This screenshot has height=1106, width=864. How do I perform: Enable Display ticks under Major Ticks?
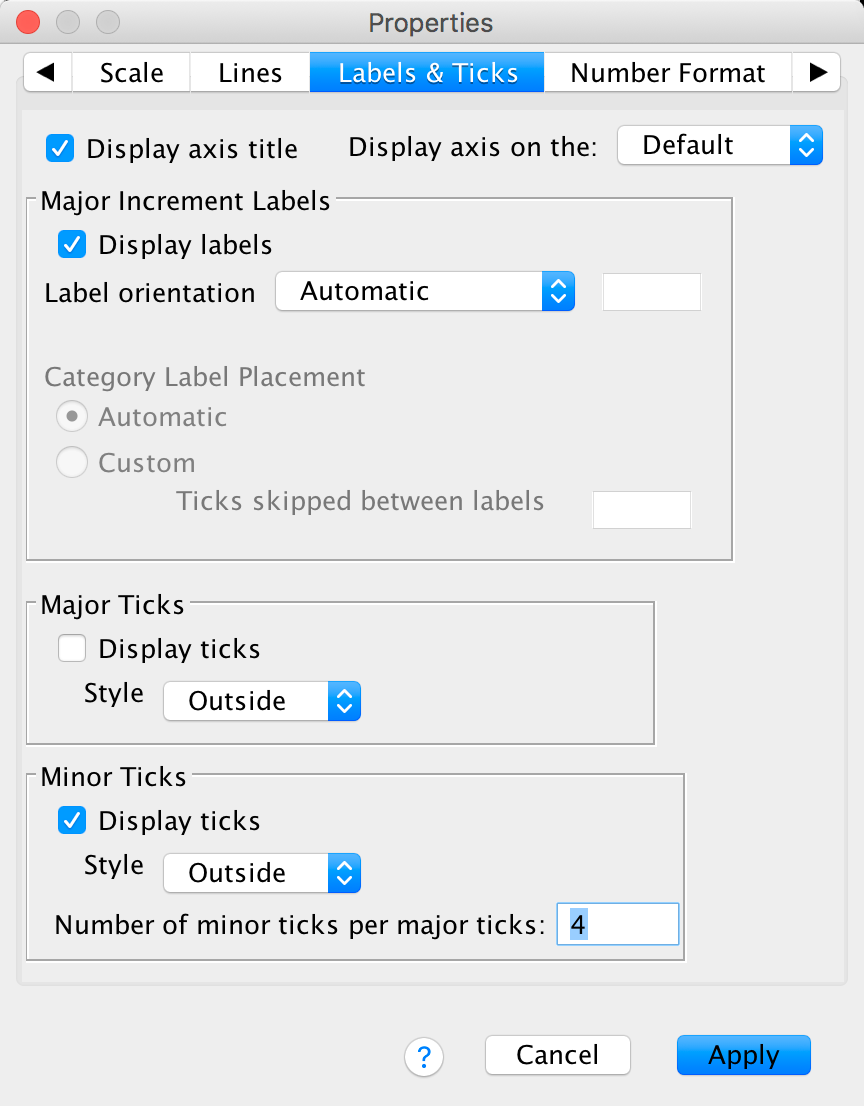[x=72, y=649]
